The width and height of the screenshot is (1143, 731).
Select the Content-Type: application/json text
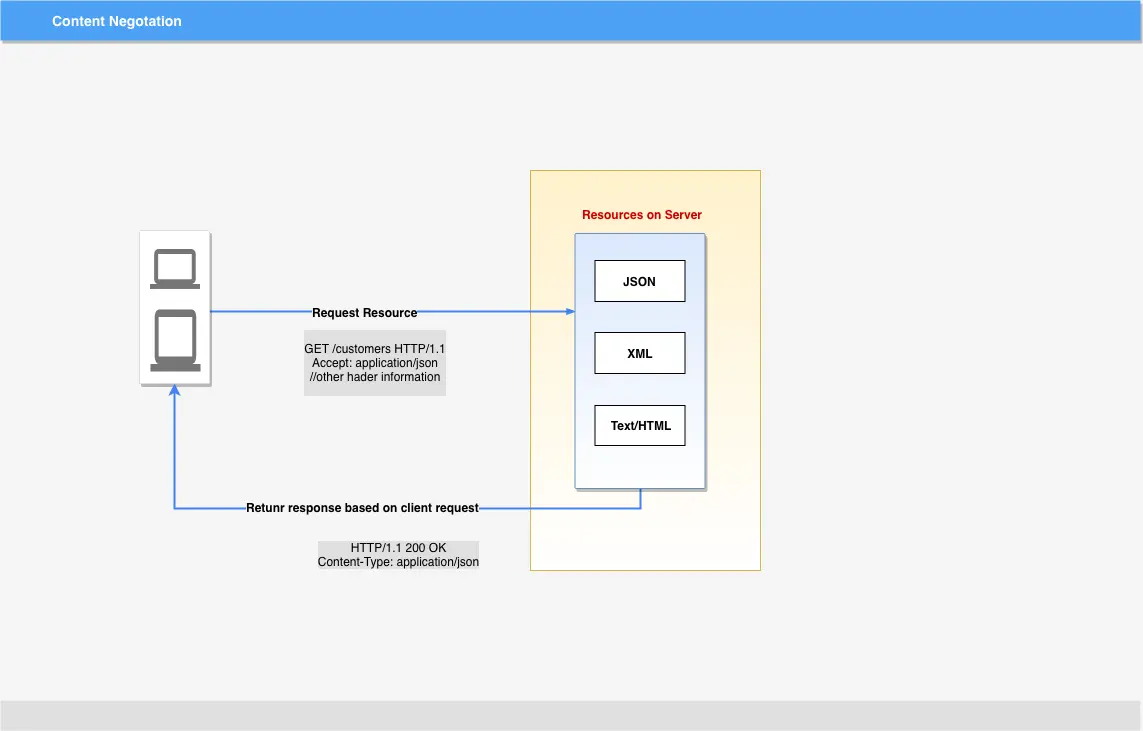(398, 562)
